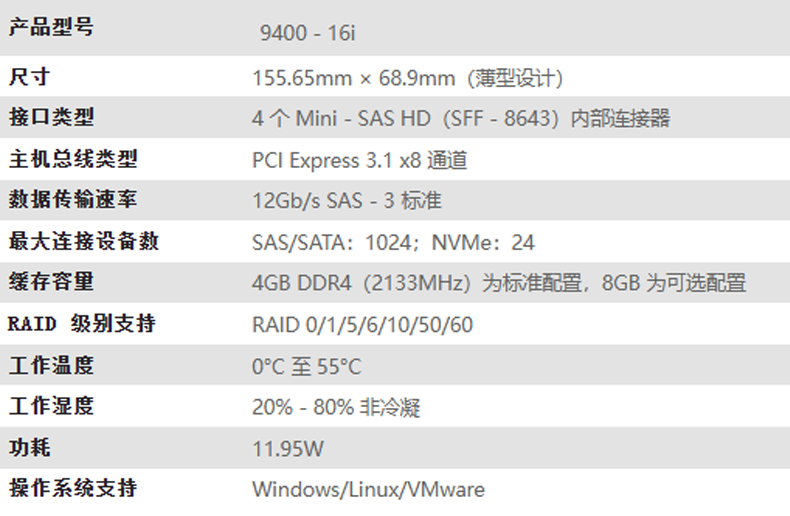Click the 尺寸 label cell
The image size is (790, 516).
tap(29, 76)
